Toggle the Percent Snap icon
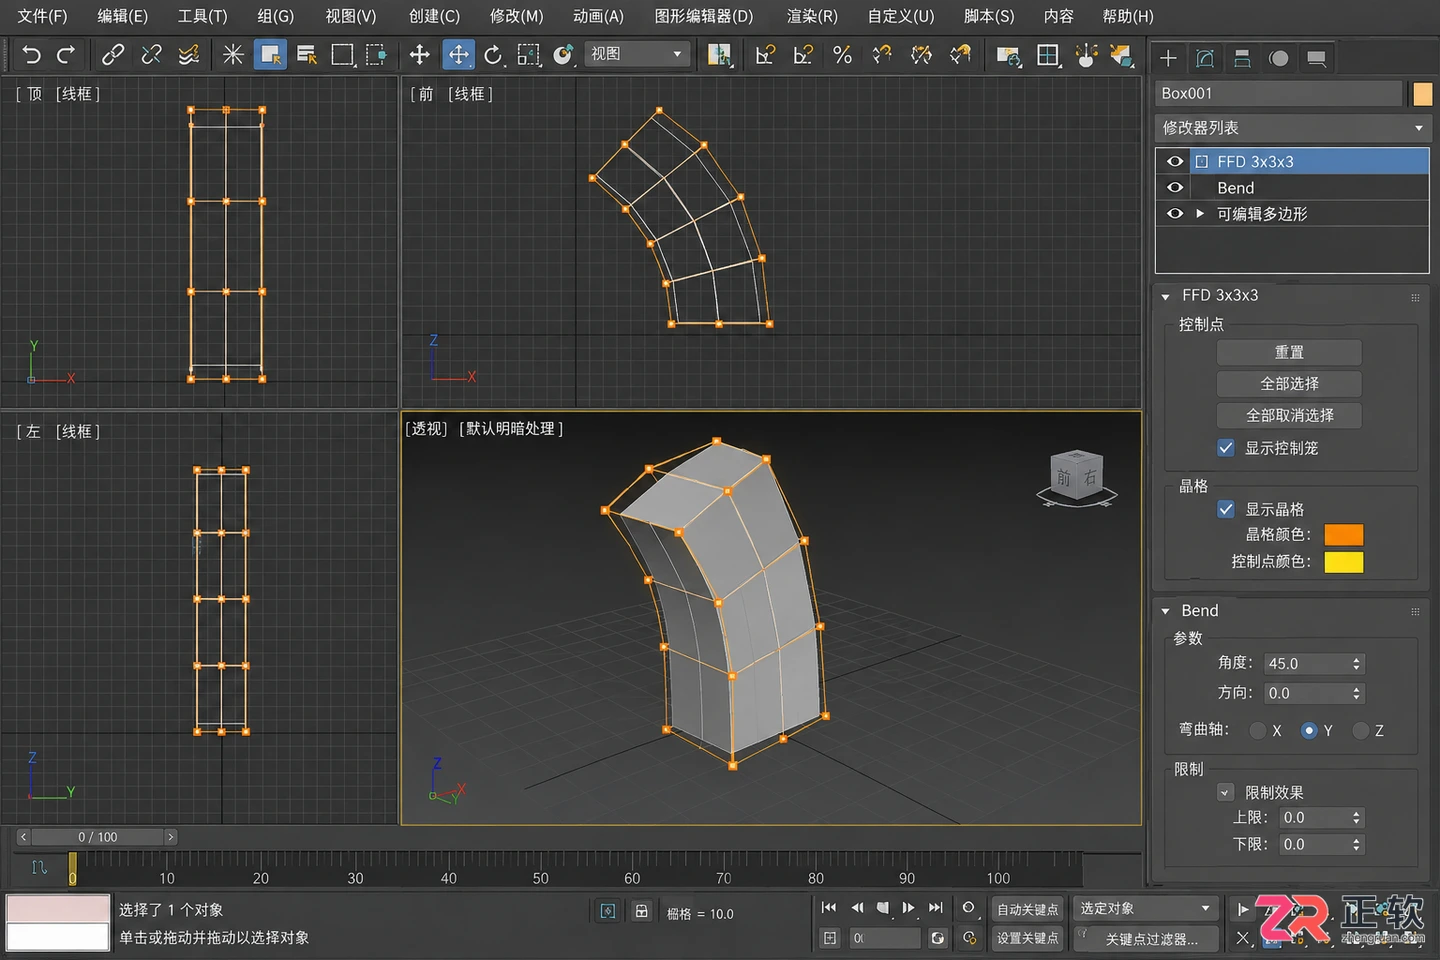 [843, 55]
